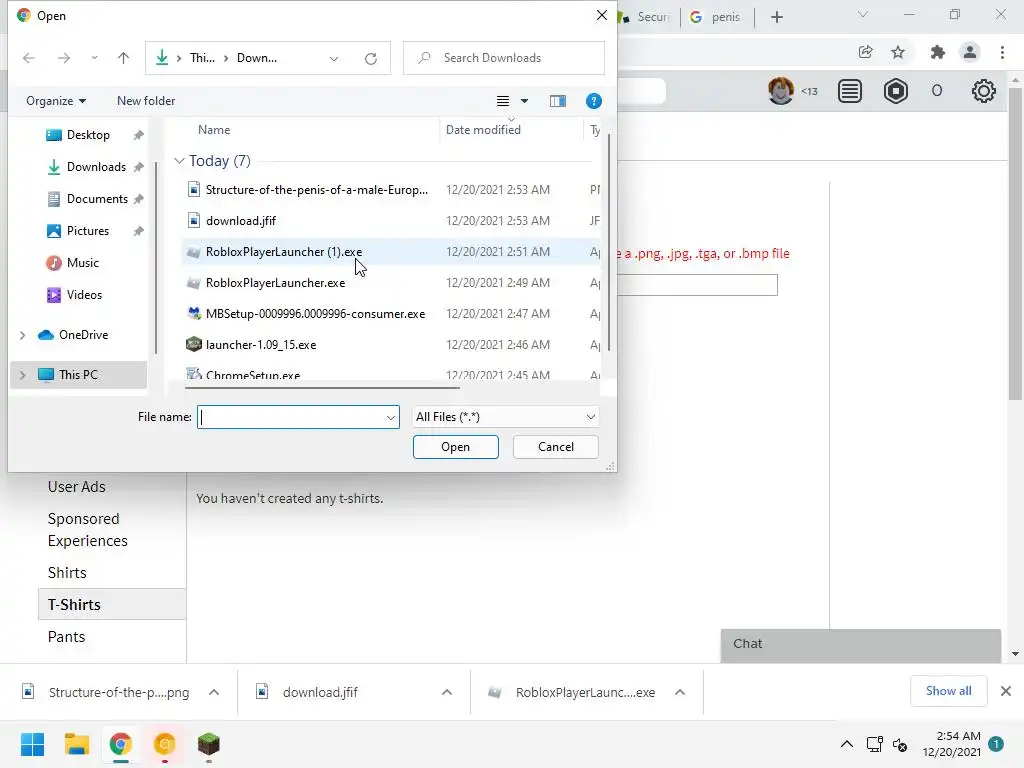Open Pants in Roblox sidebar
This screenshot has width=1024, height=768.
[x=66, y=637]
